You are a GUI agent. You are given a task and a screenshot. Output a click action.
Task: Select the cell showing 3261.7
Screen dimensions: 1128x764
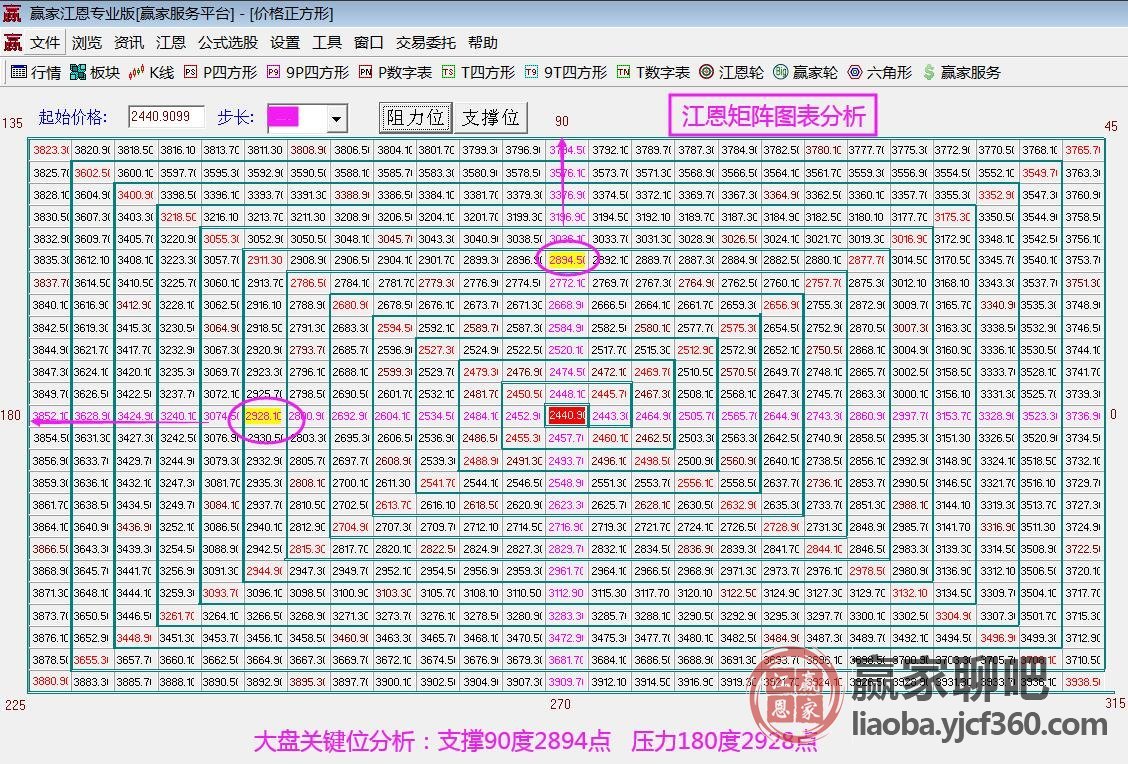coord(178,616)
